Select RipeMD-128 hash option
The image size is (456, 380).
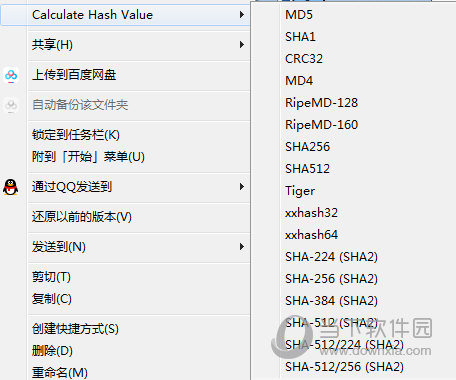point(353,103)
